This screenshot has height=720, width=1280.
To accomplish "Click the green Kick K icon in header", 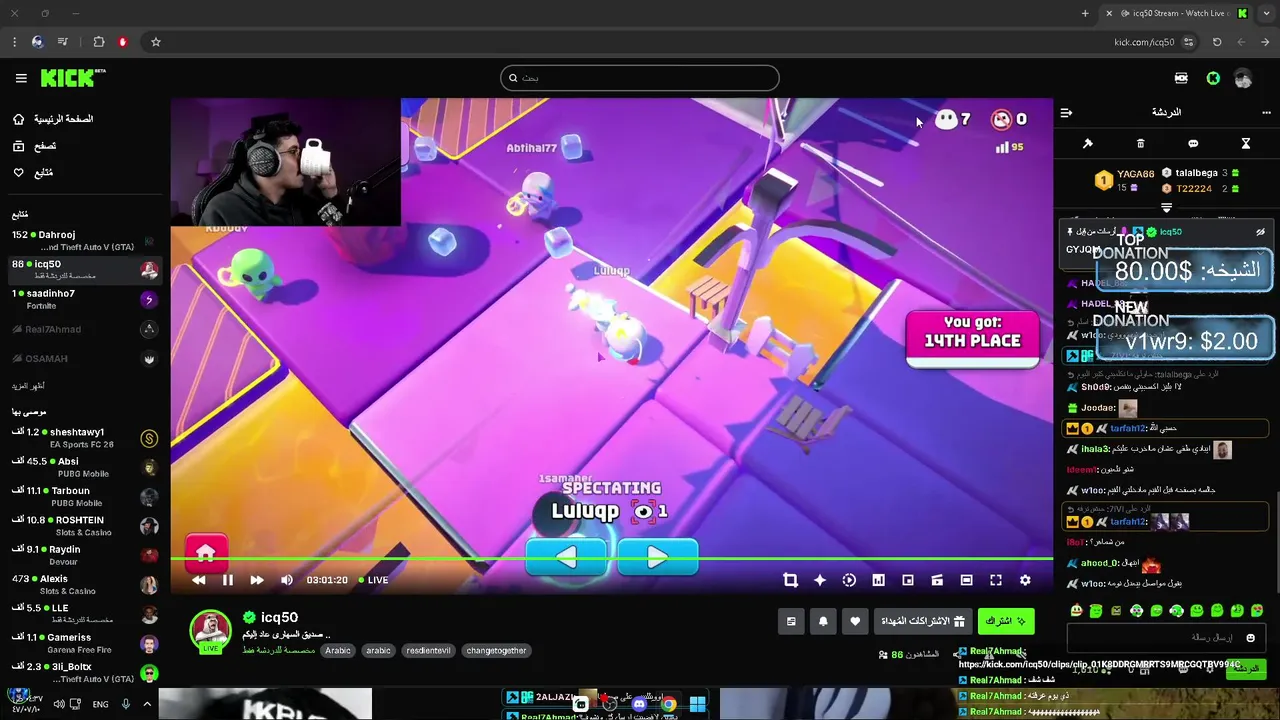I will [1213, 79].
